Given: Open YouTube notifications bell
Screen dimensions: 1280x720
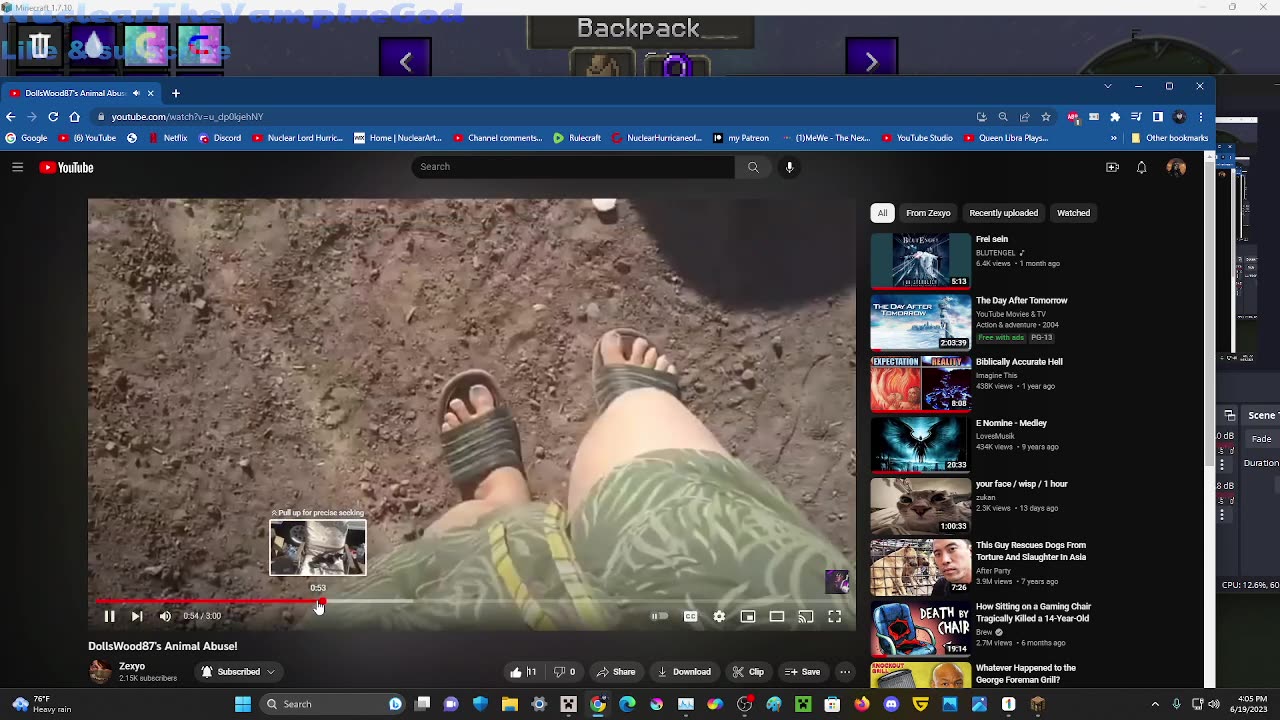Looking at the screenshot, I should coord(1141,167).
